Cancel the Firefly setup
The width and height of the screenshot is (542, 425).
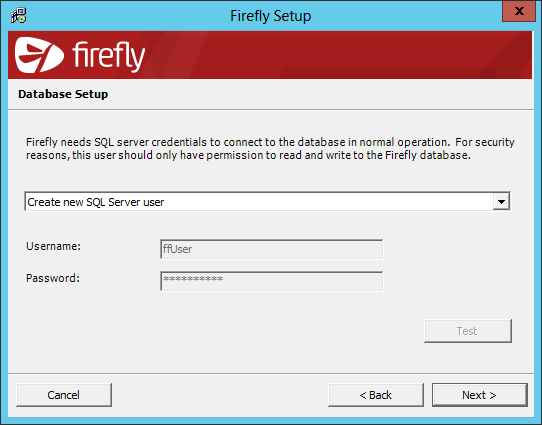point(64,395)
